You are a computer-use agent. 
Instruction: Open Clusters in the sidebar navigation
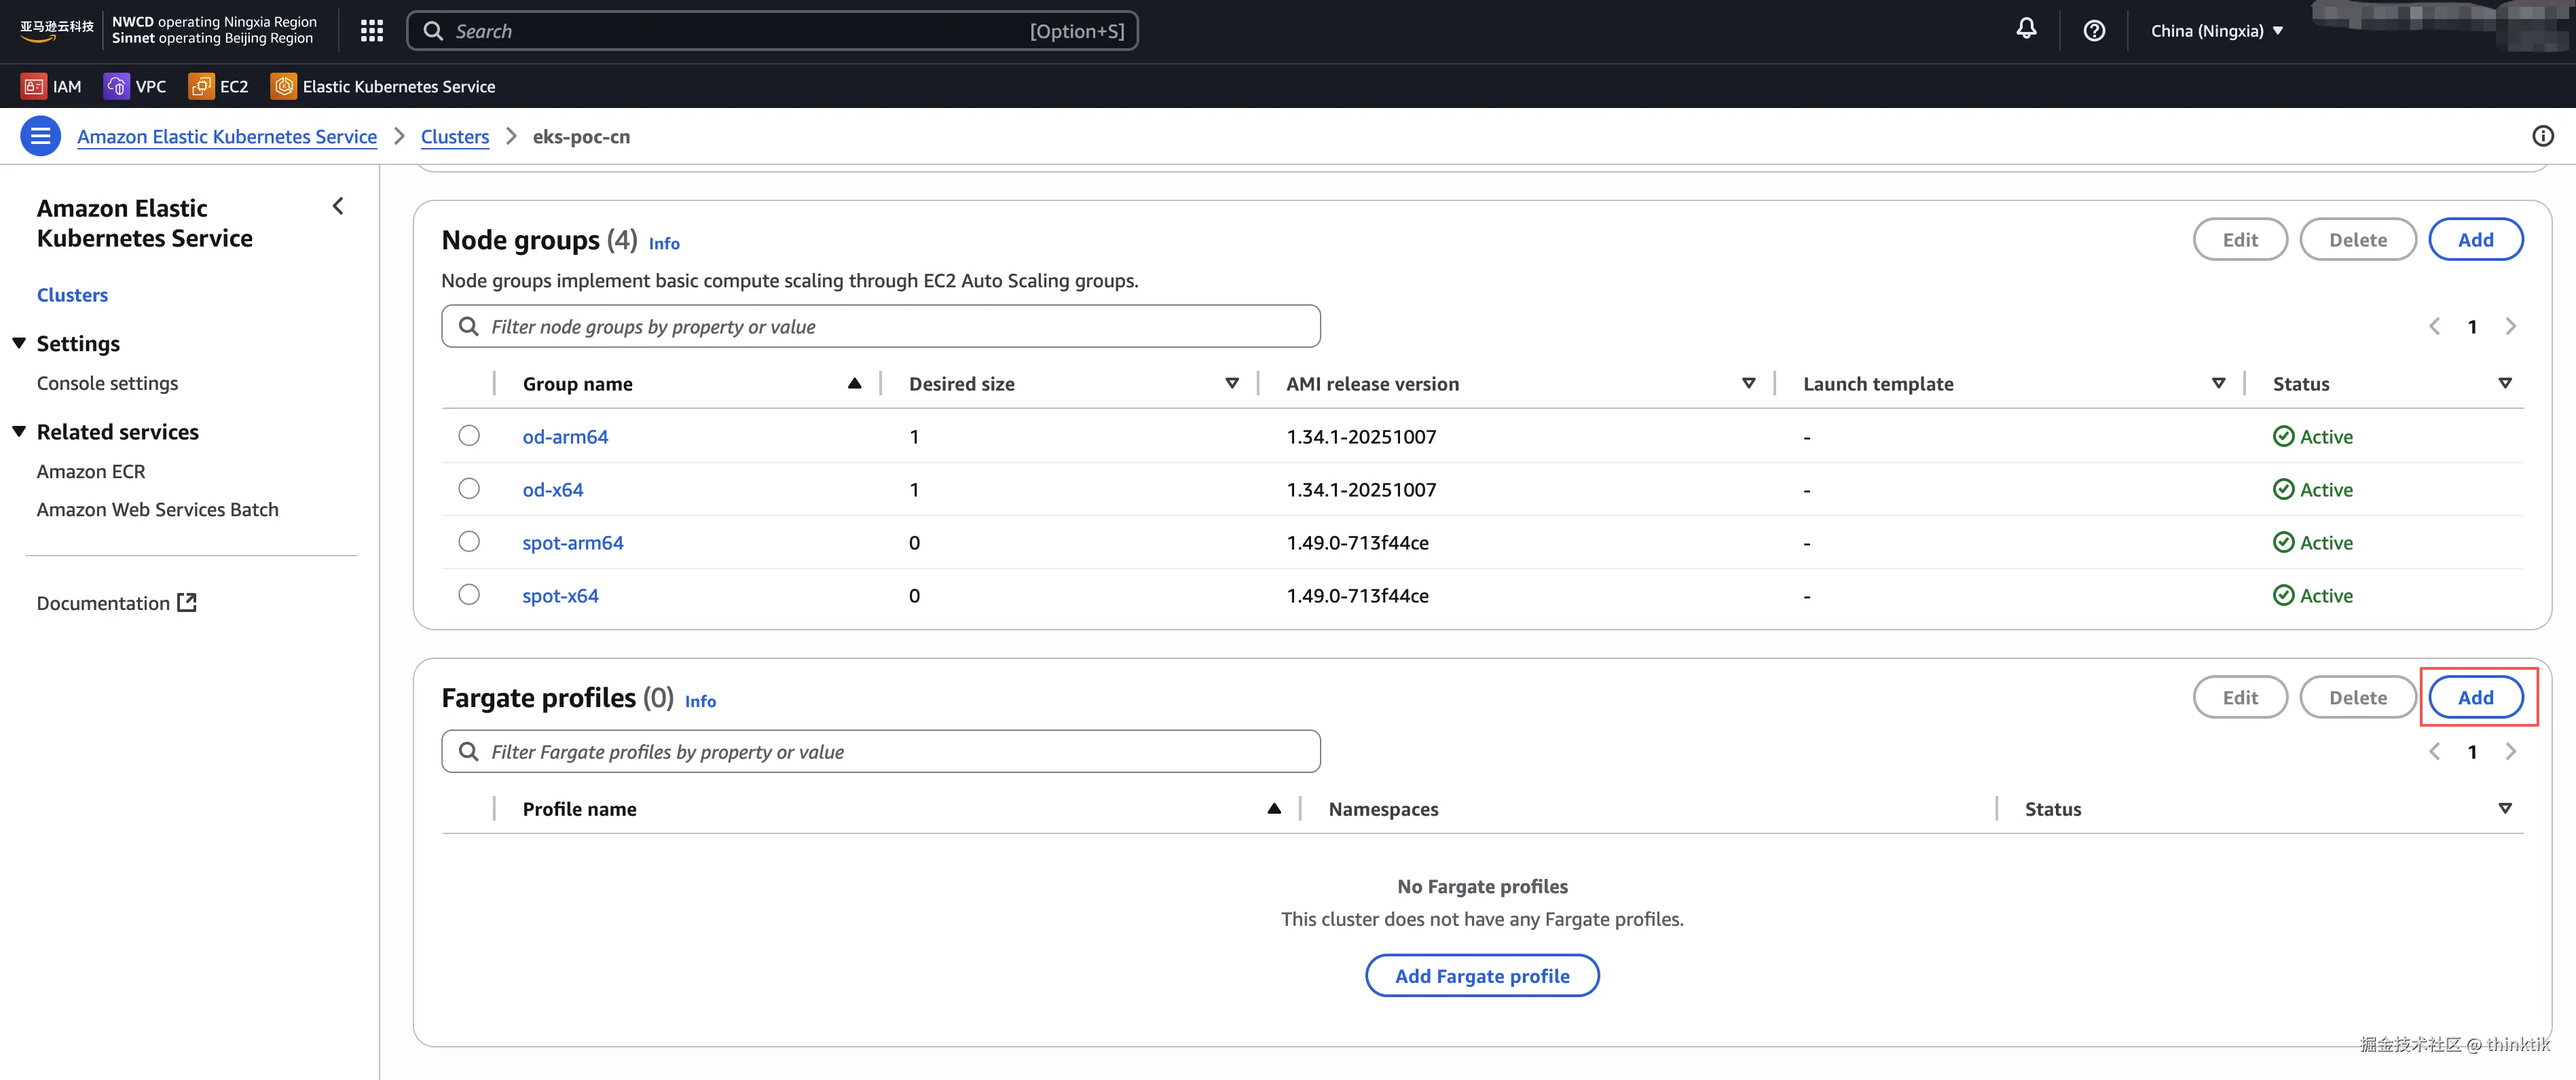[x=72, y=295]
